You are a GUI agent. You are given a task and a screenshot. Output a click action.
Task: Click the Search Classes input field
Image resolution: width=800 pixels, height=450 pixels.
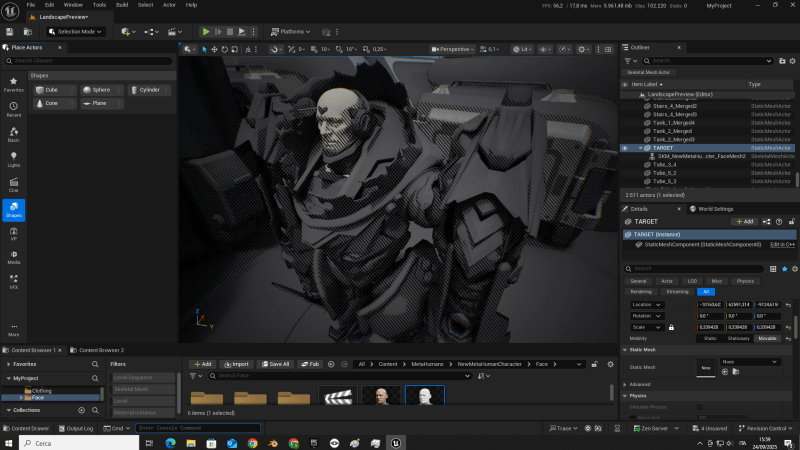(x=90, y=60)
